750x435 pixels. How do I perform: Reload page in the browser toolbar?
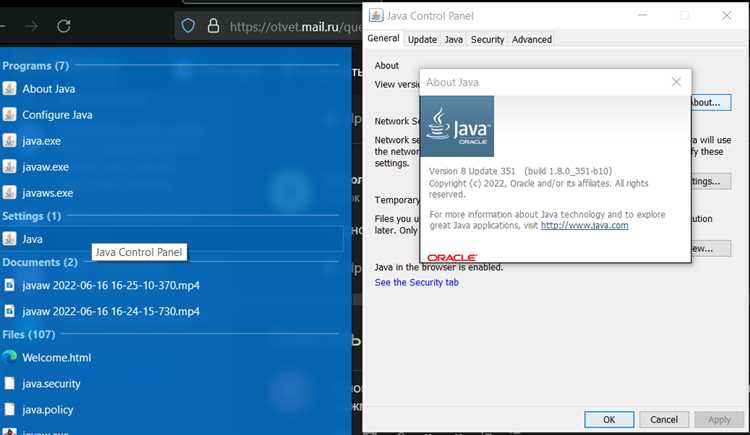pos(64,26)
